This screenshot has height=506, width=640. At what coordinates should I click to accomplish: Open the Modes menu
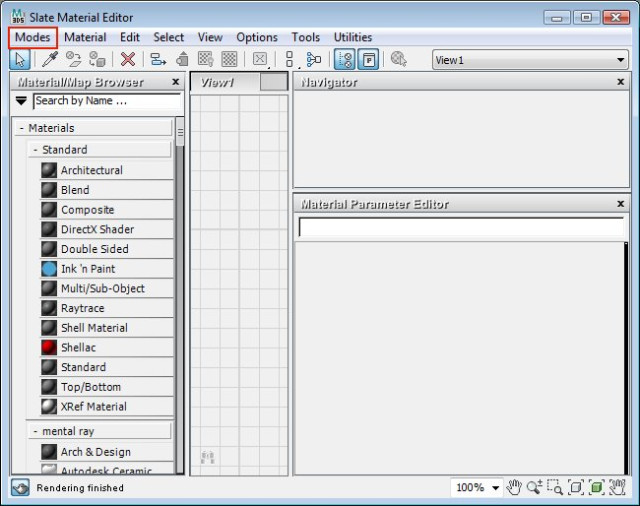pyautogui.click(x=33, y=37)
